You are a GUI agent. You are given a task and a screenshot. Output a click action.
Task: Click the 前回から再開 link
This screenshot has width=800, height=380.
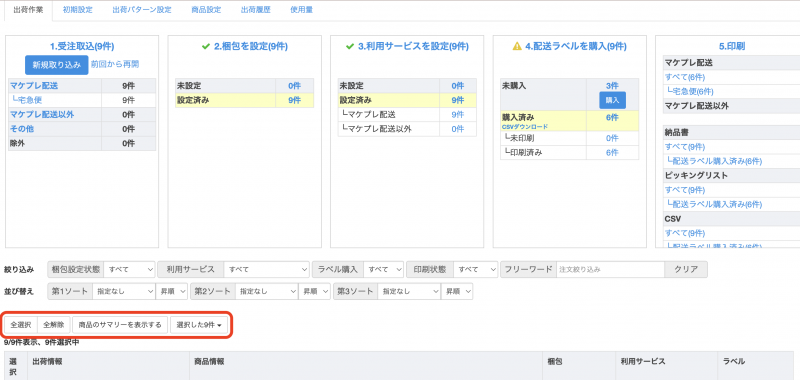coord(115,64)
